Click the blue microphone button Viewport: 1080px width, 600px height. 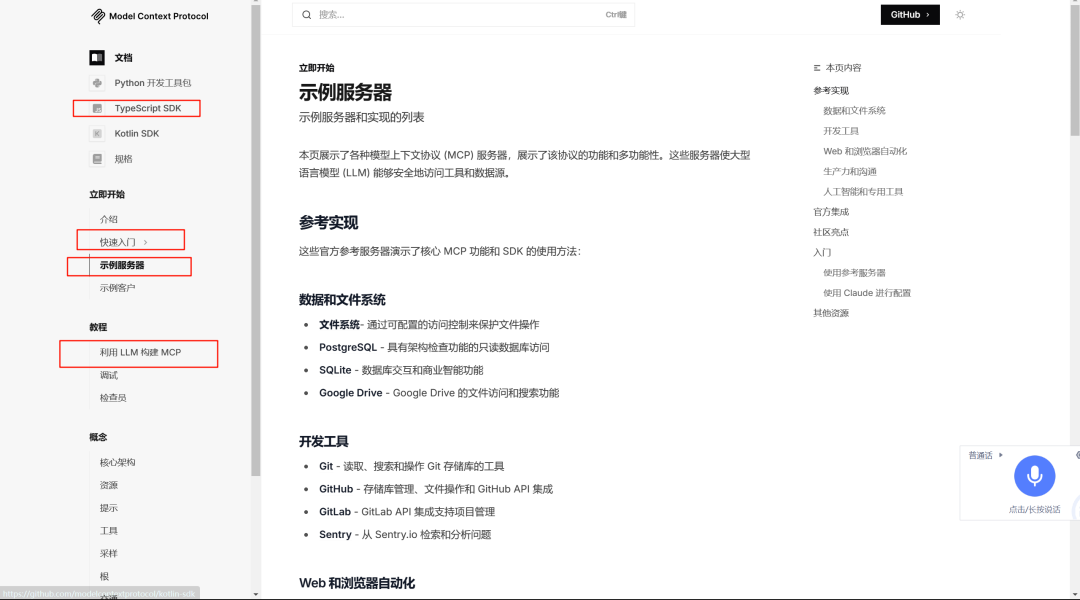tap(1035, 476)
